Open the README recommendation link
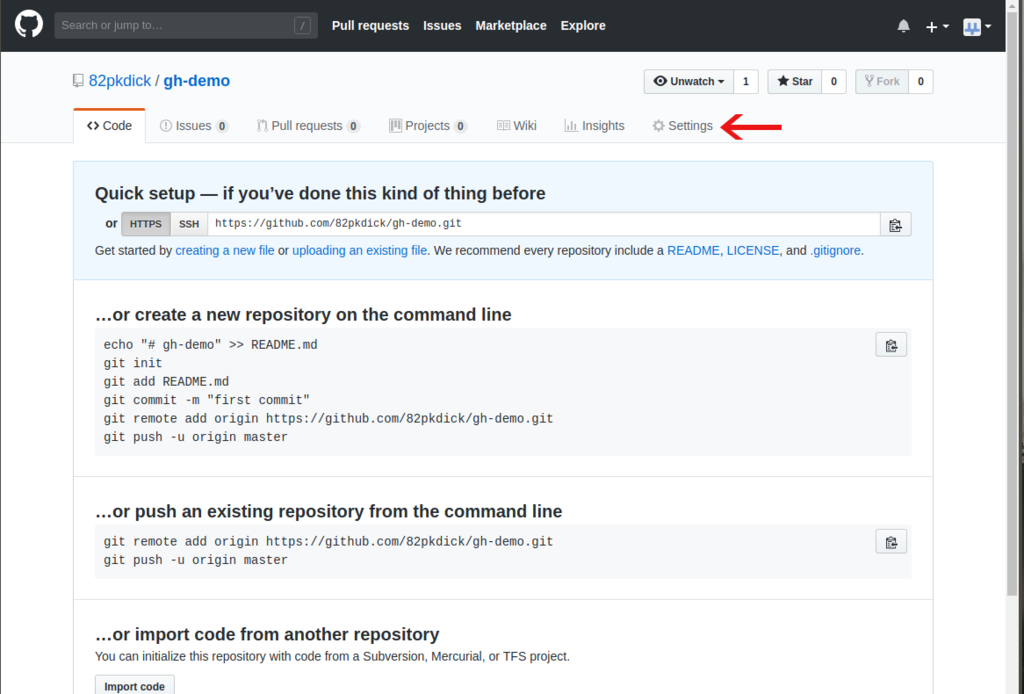This screenshot has width=1024, height=694. pyautogui.click(x=693, y=251)
